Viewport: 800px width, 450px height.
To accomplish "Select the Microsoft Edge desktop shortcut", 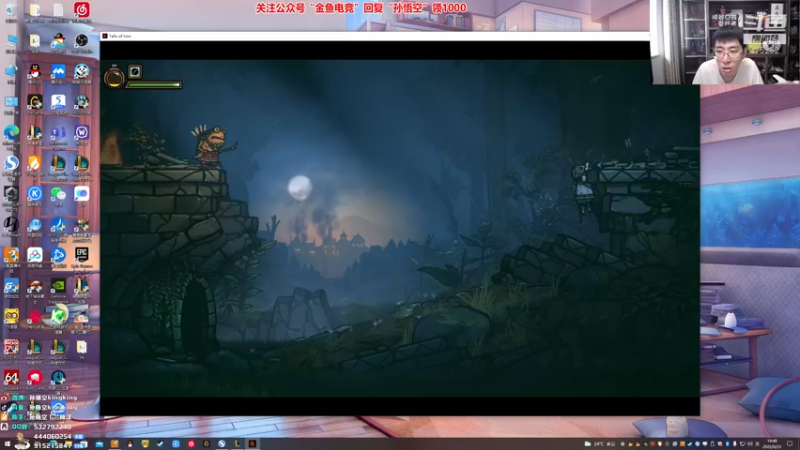I will tap(11, 133).
